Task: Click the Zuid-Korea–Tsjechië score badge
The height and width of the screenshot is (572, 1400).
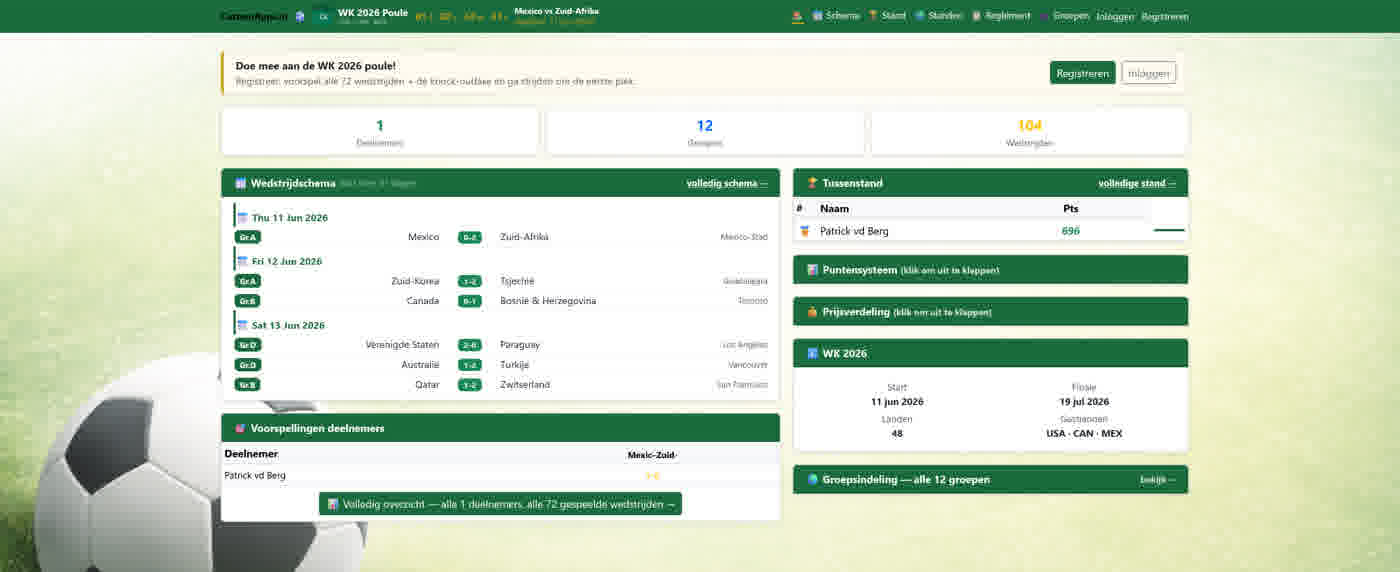Action: tap(470, 281)
